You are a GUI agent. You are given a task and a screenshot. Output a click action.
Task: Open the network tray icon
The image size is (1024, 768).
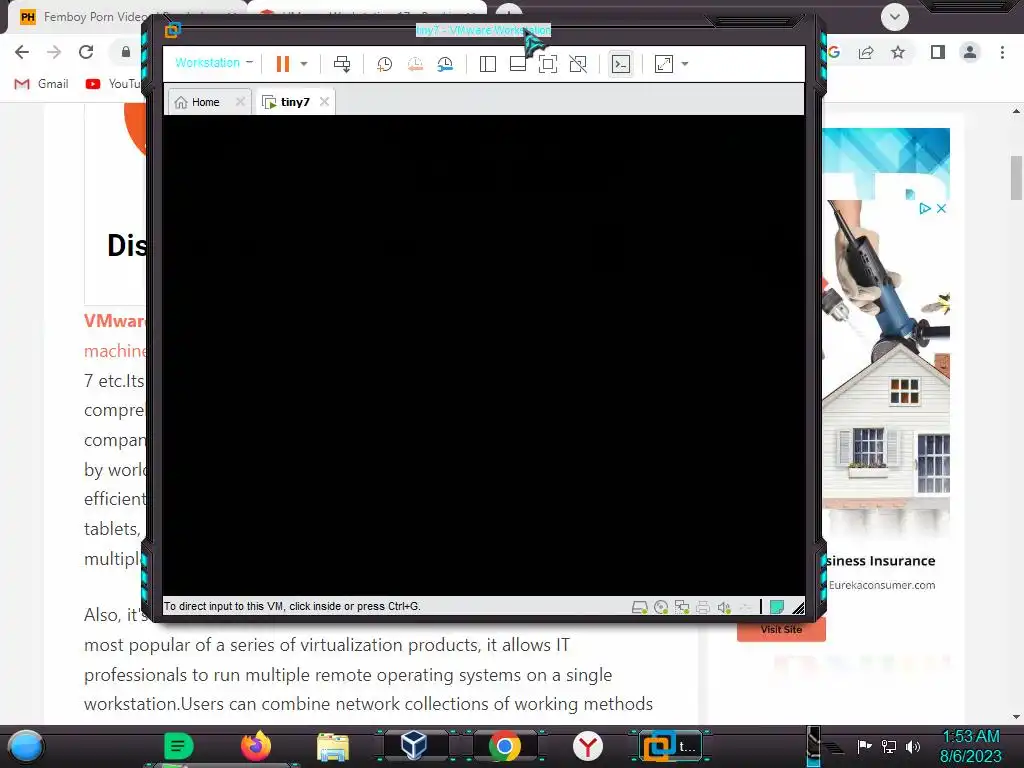tap(889, 746)
